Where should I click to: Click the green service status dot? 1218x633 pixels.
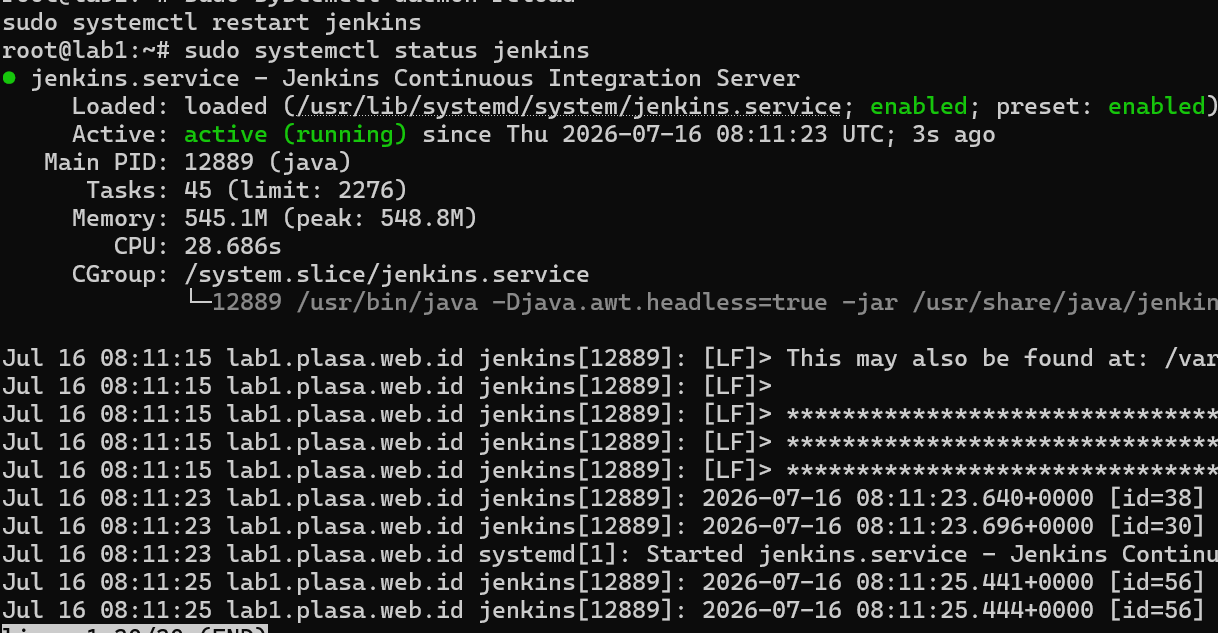point(9,79)
